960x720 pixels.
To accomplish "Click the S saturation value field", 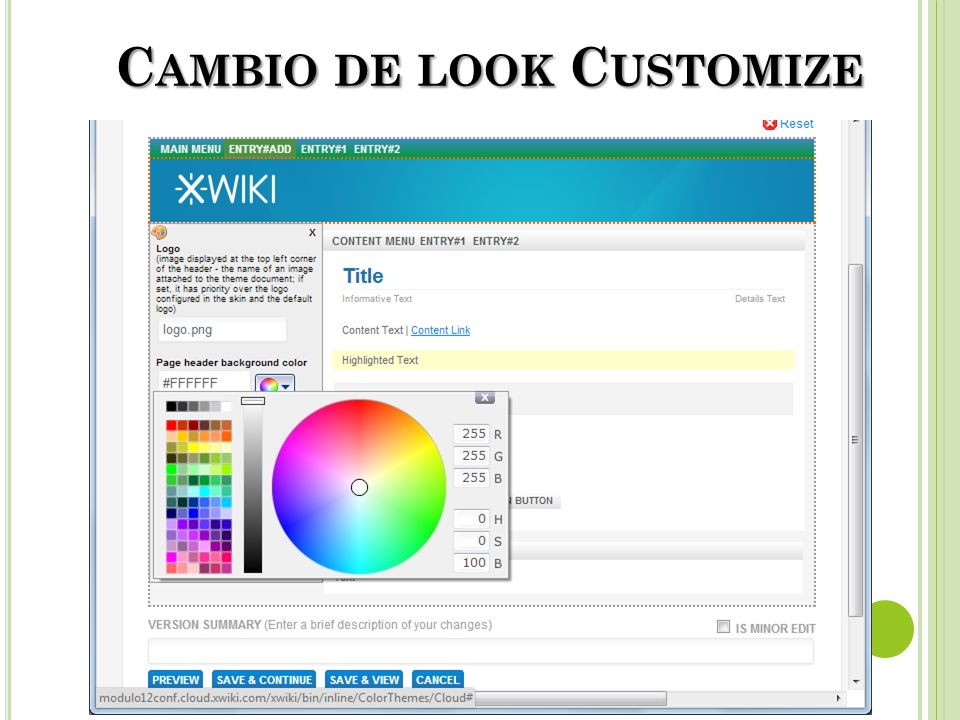I will click(x=471, y=541).
